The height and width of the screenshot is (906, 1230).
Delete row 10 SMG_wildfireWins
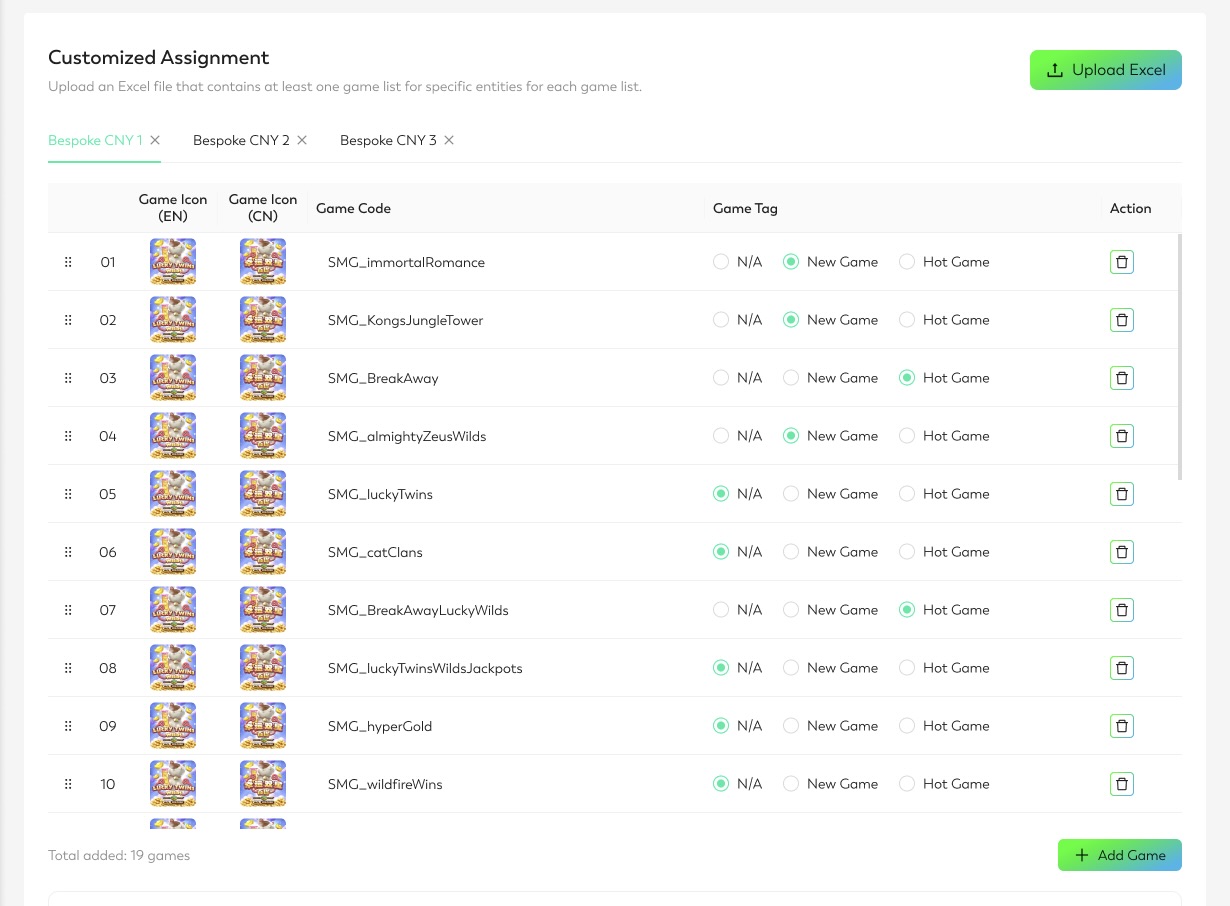click(1121, 784)
